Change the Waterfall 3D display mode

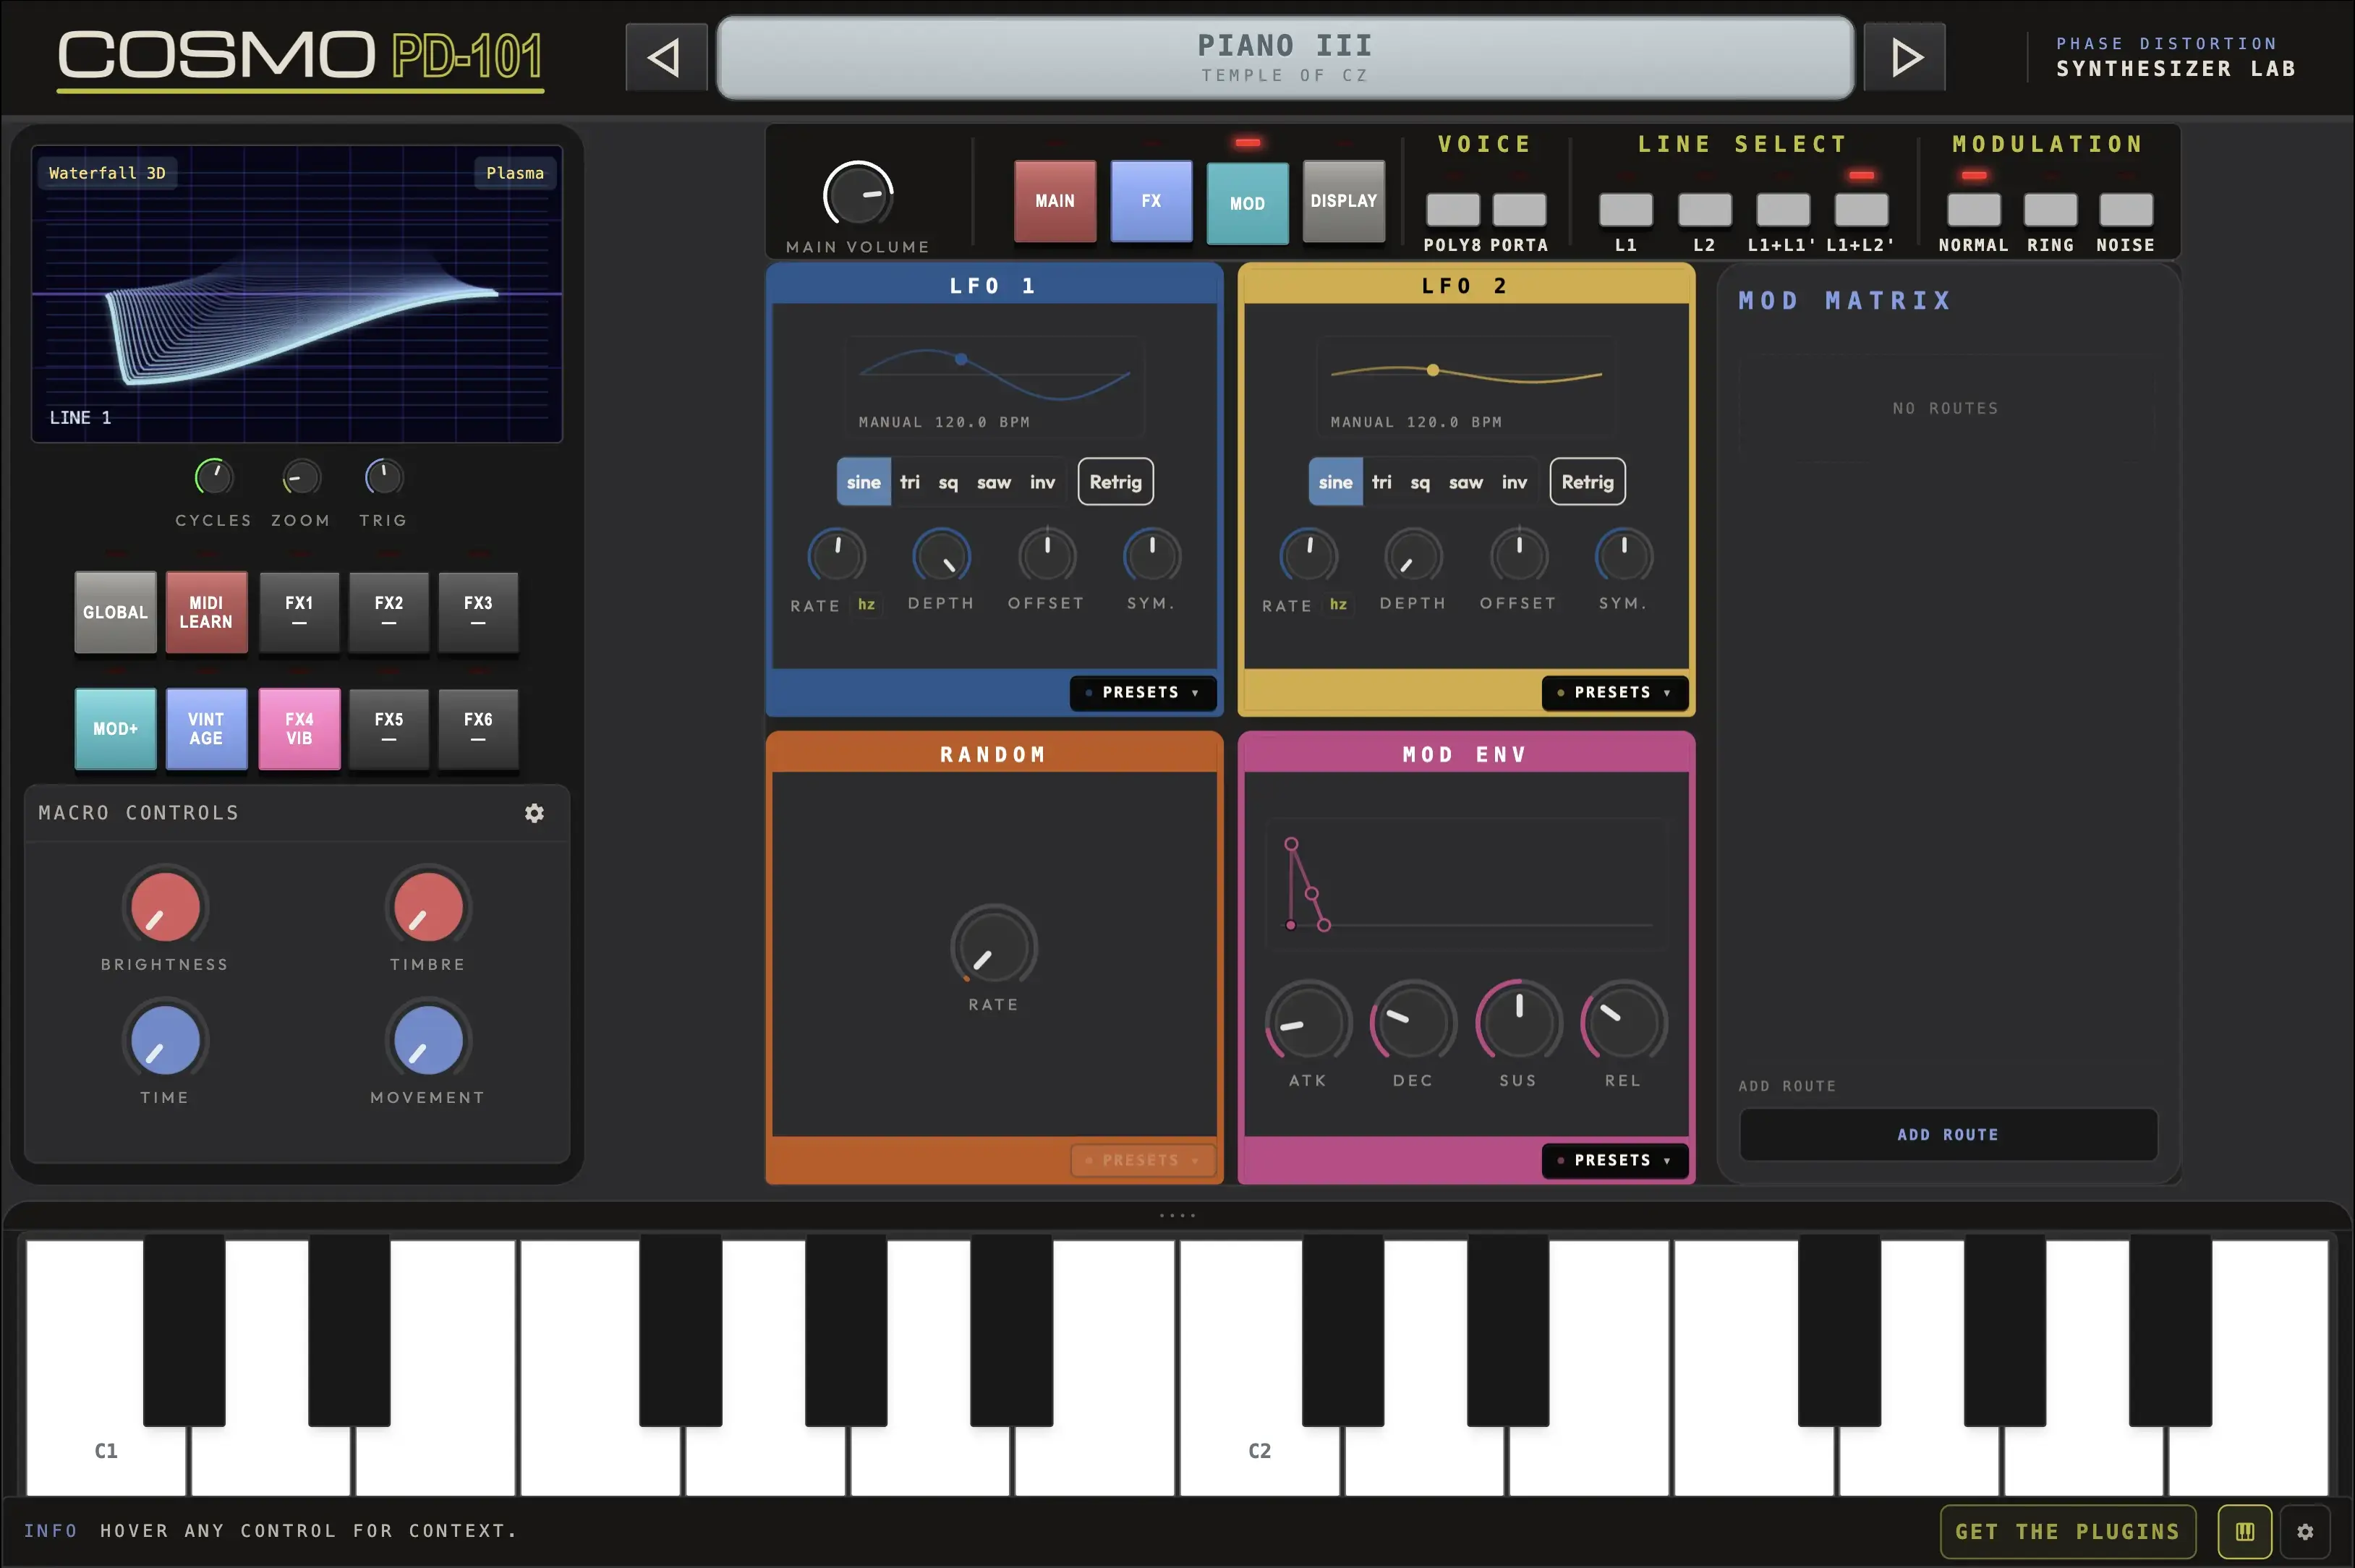[x=107, y=173]
